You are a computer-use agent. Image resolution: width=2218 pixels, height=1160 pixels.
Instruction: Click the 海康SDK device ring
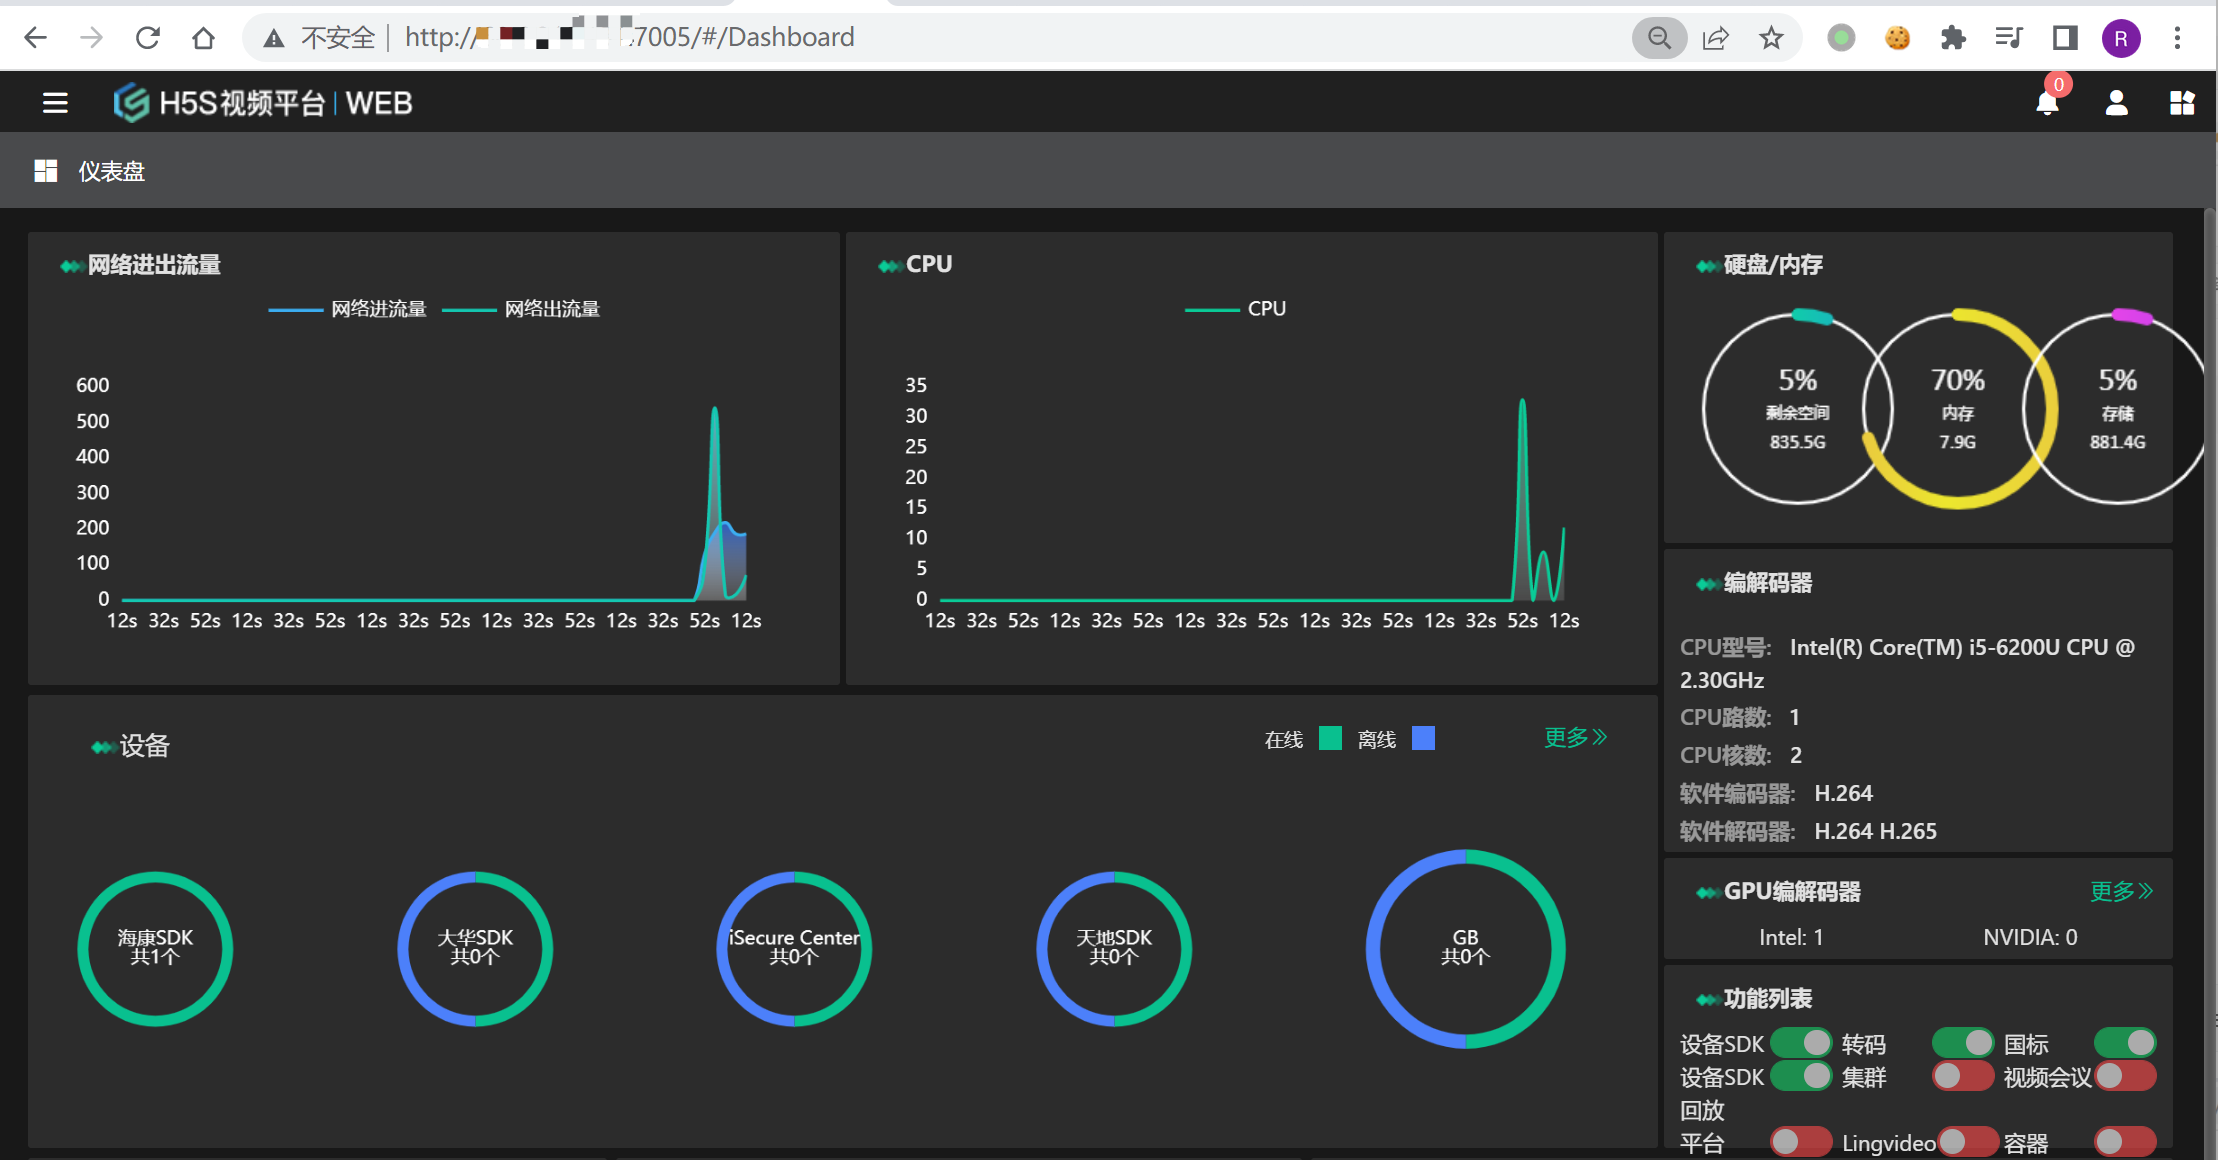tap(155, 948)
